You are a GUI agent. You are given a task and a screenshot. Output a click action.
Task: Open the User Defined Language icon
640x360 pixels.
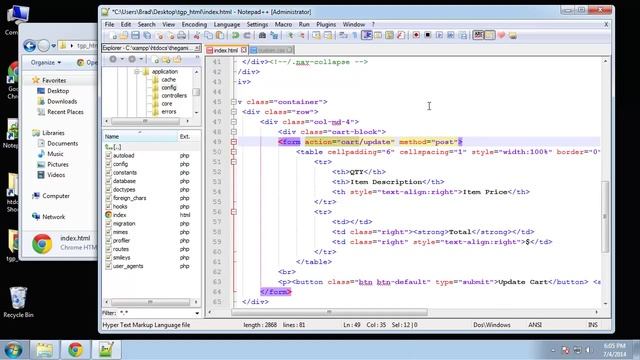coord(378,36)
